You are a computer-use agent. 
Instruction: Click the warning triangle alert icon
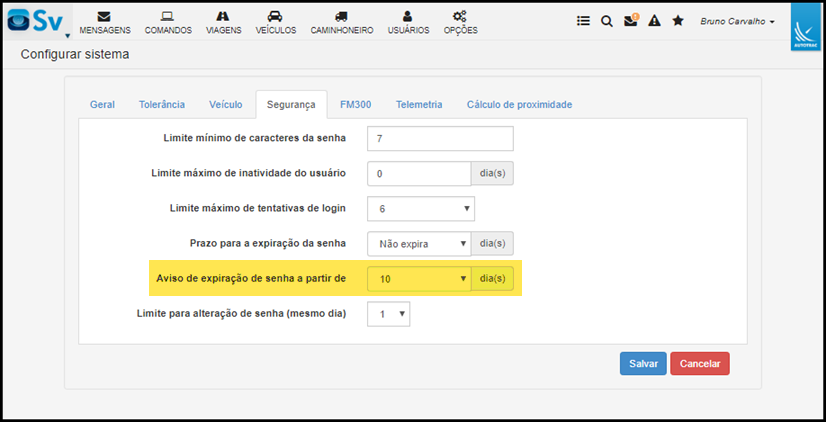coord(654,21)
